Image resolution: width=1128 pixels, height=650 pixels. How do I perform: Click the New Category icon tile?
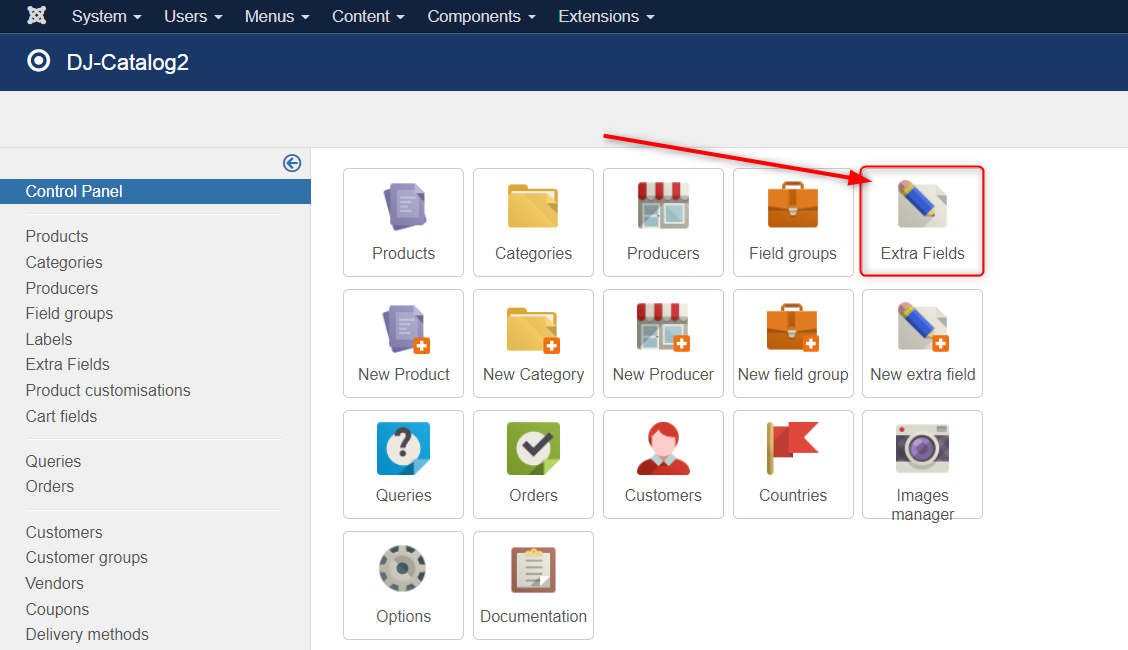point(533,344)
